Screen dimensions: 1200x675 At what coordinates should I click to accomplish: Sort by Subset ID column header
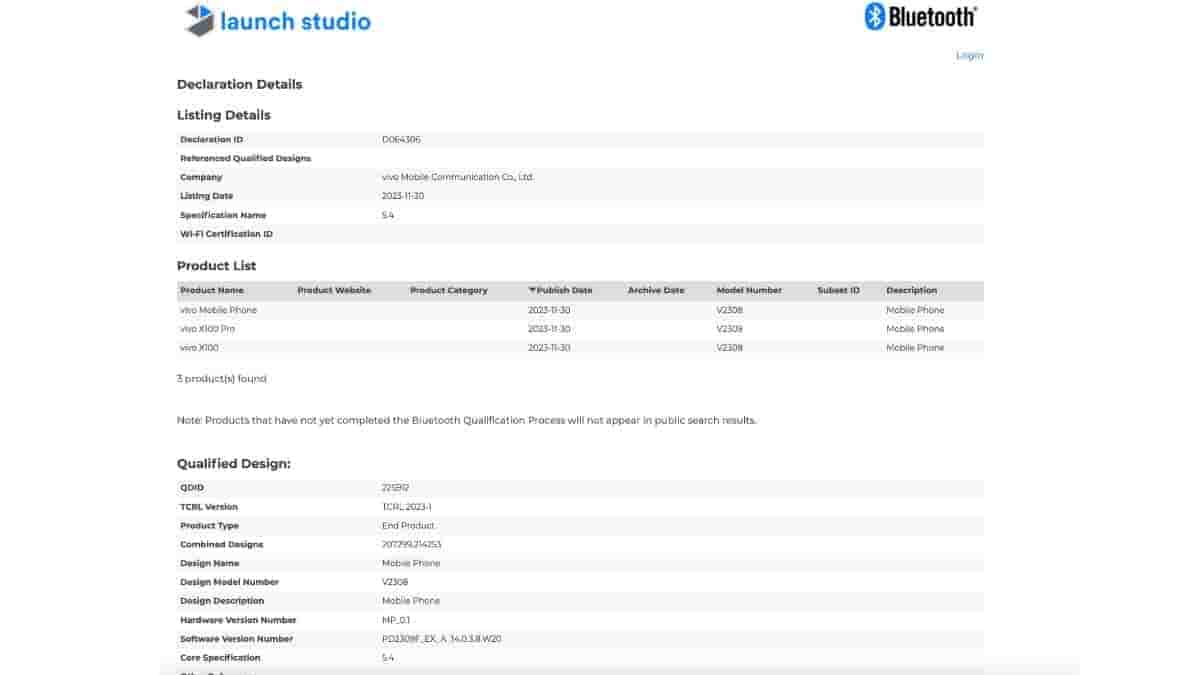(x=838, y=290)
